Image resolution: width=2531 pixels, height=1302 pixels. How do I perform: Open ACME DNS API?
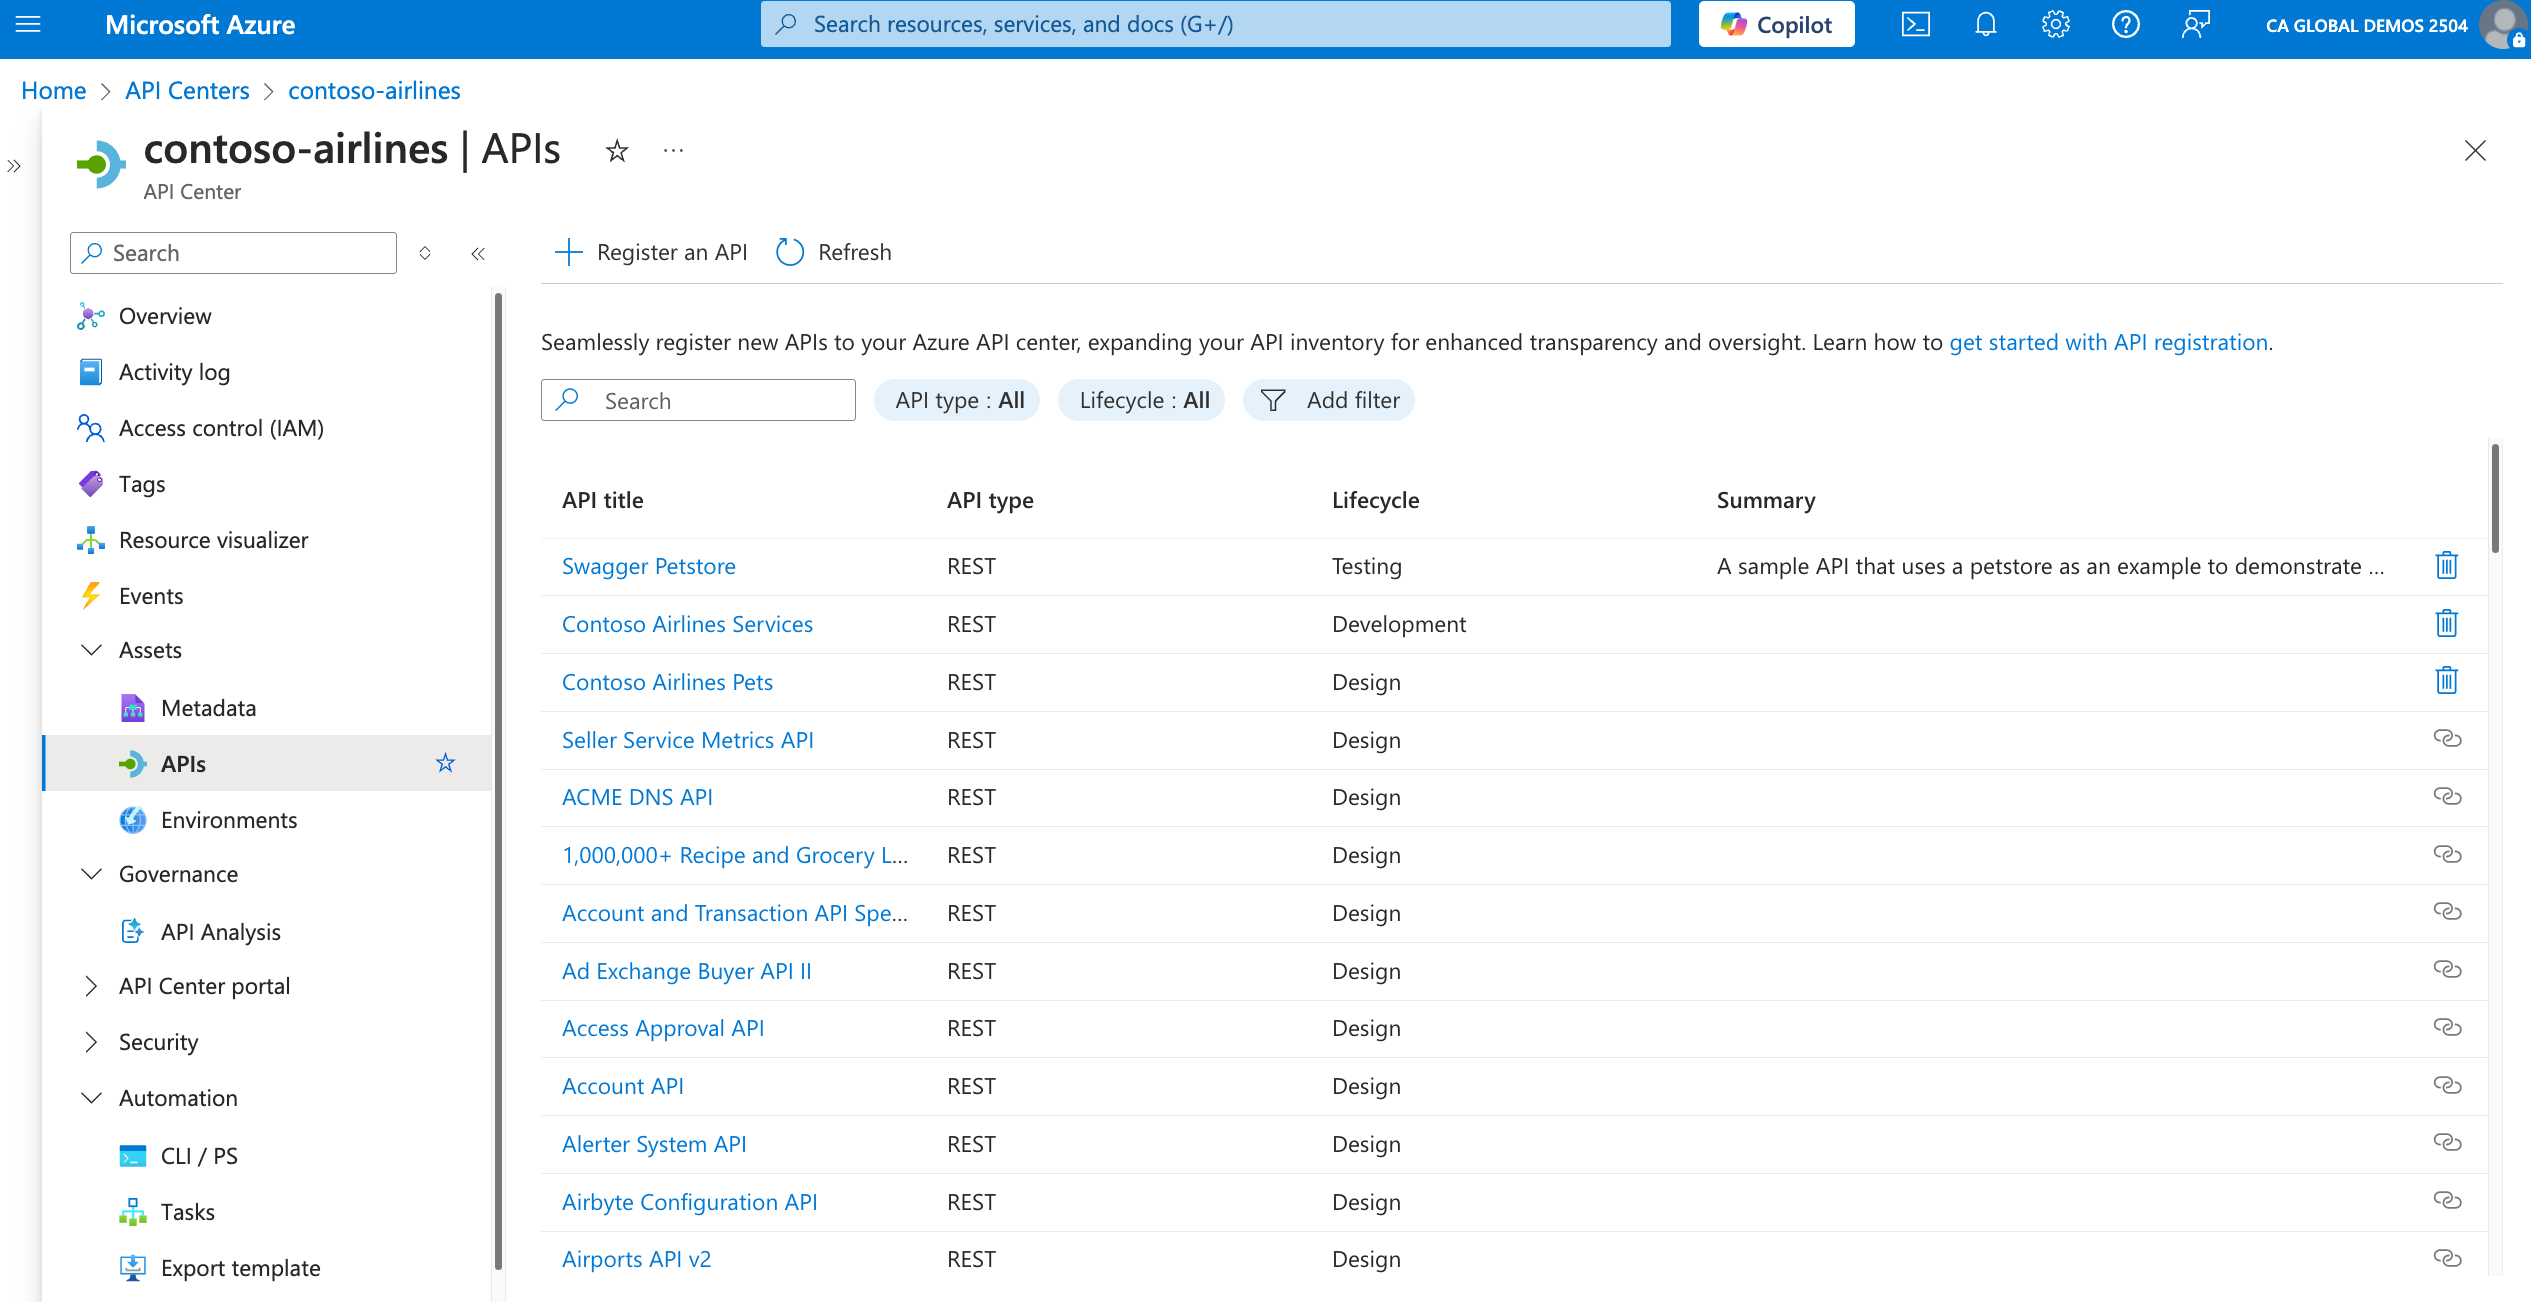click(637, 797)
